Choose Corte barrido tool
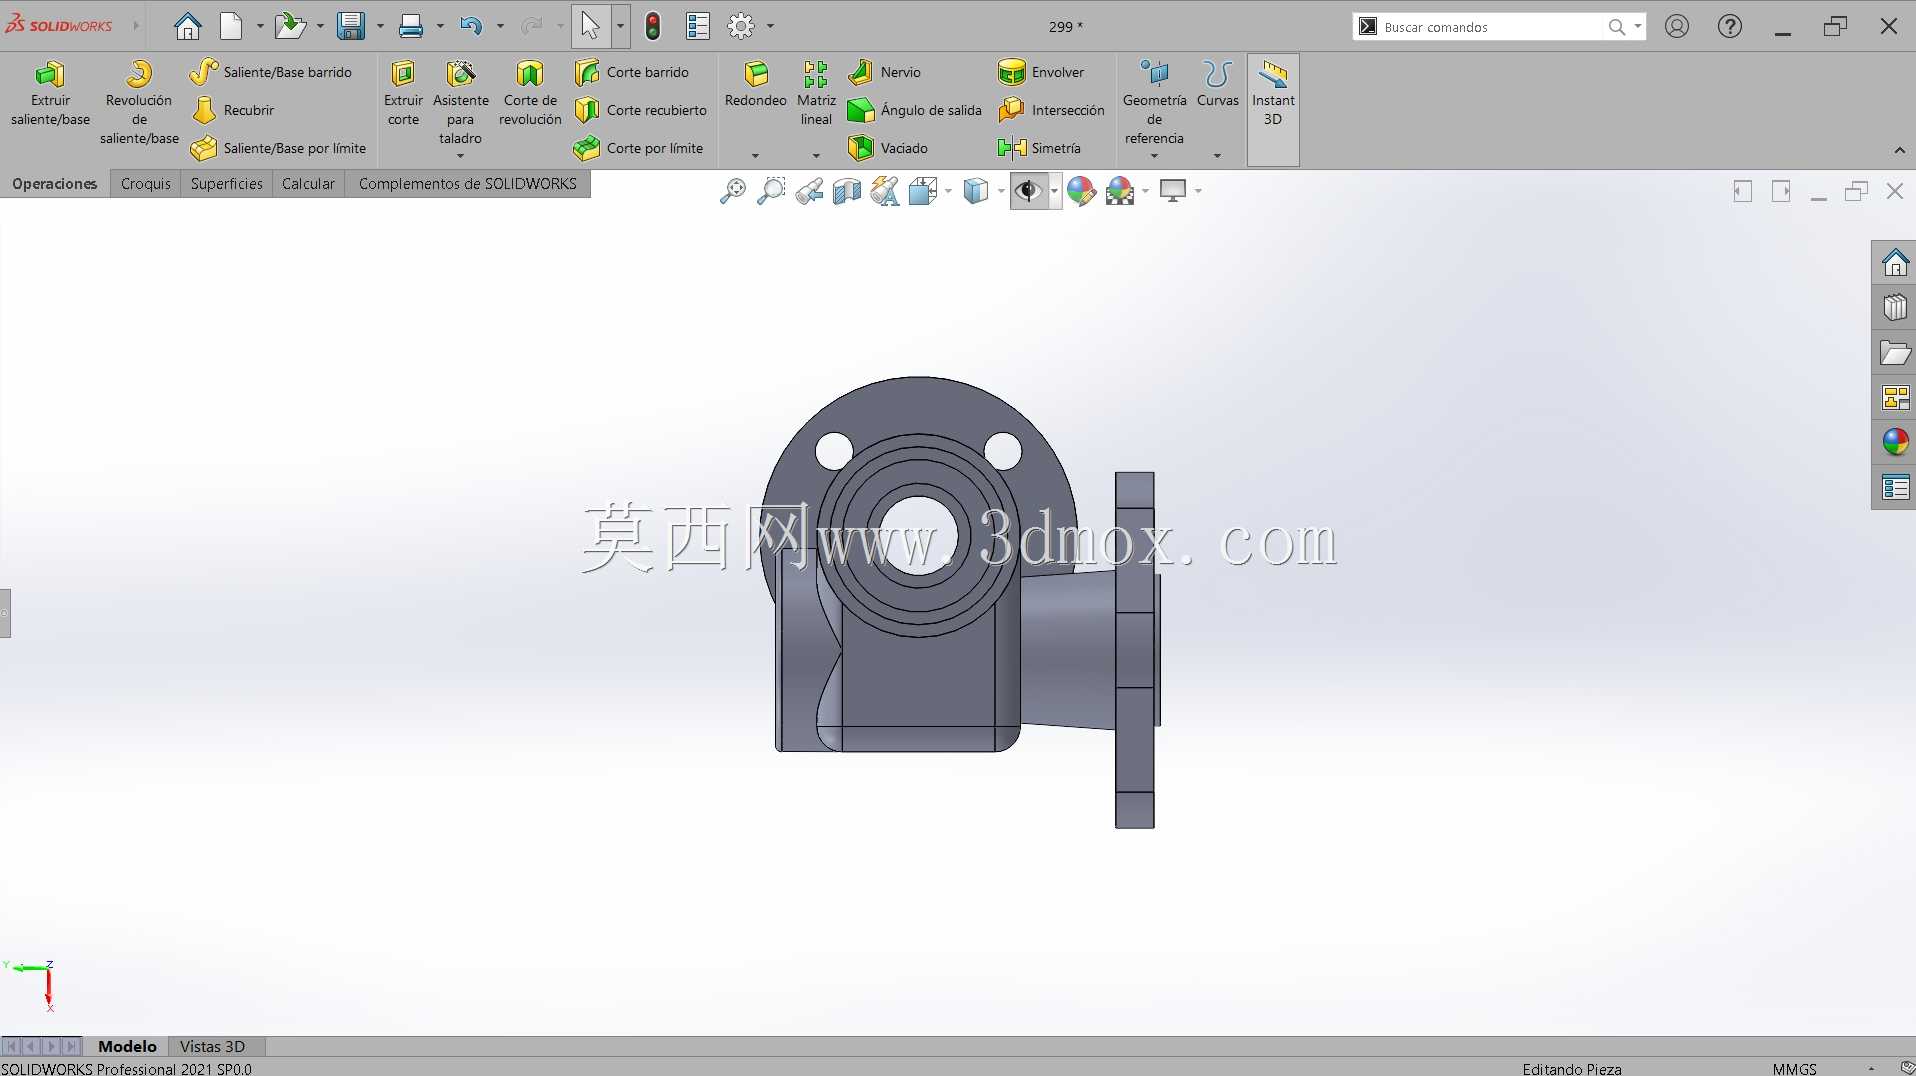1916x1076 pixels. 631,72
